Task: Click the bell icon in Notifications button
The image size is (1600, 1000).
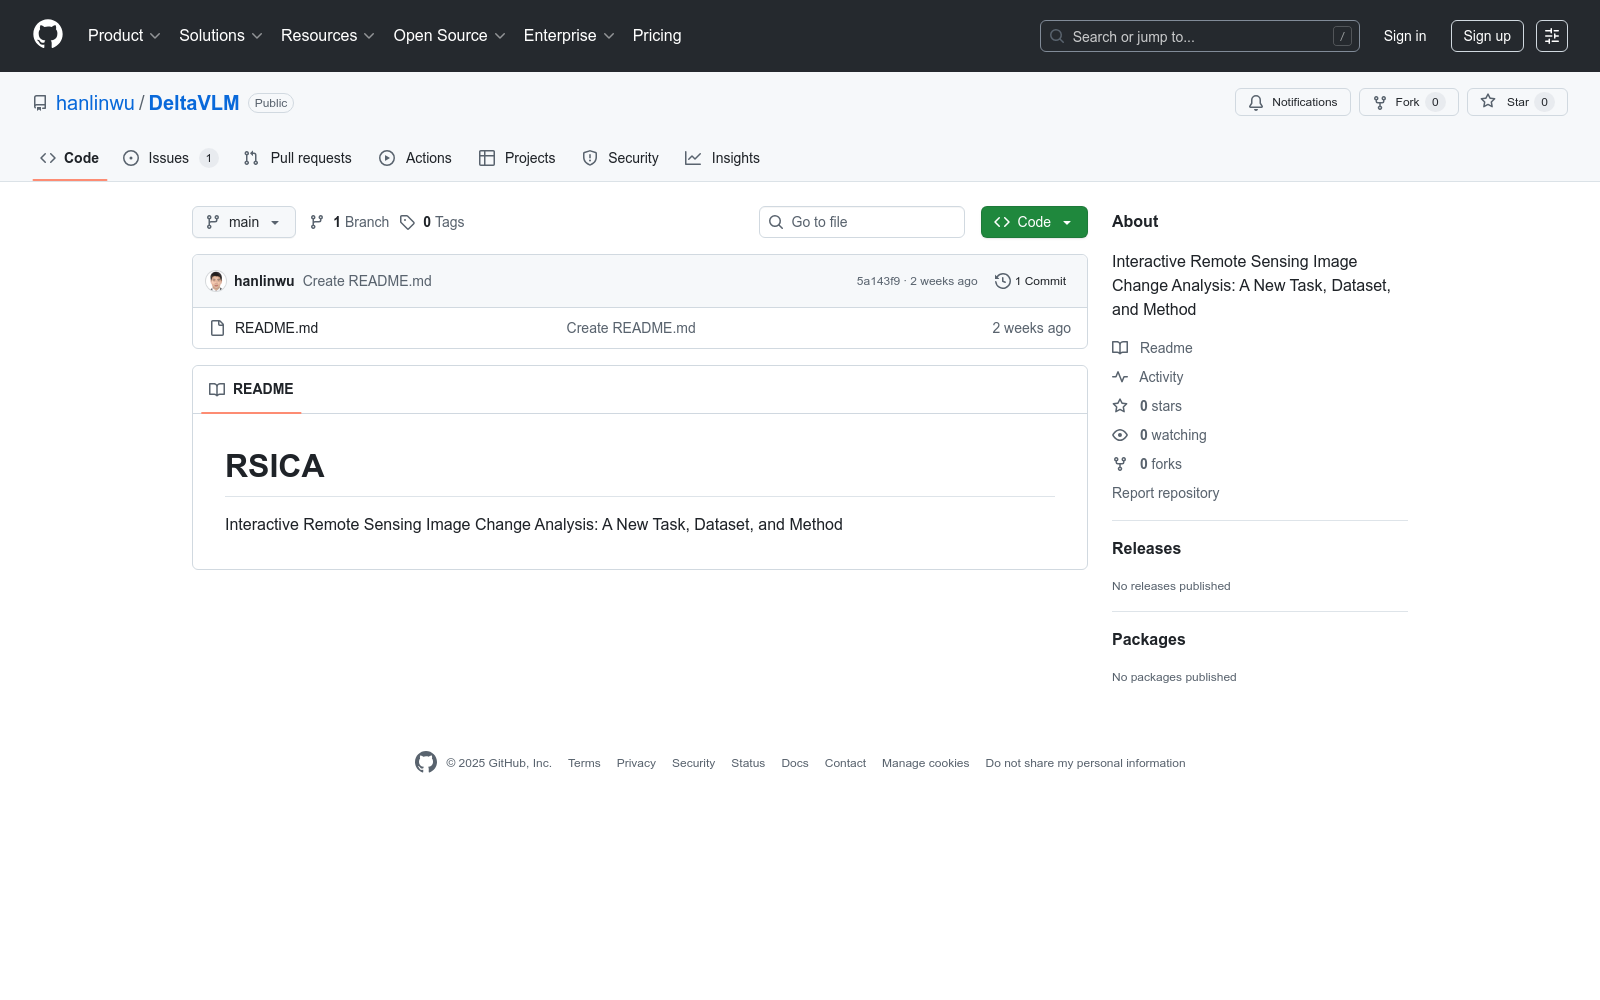Action: (1256, 102)
